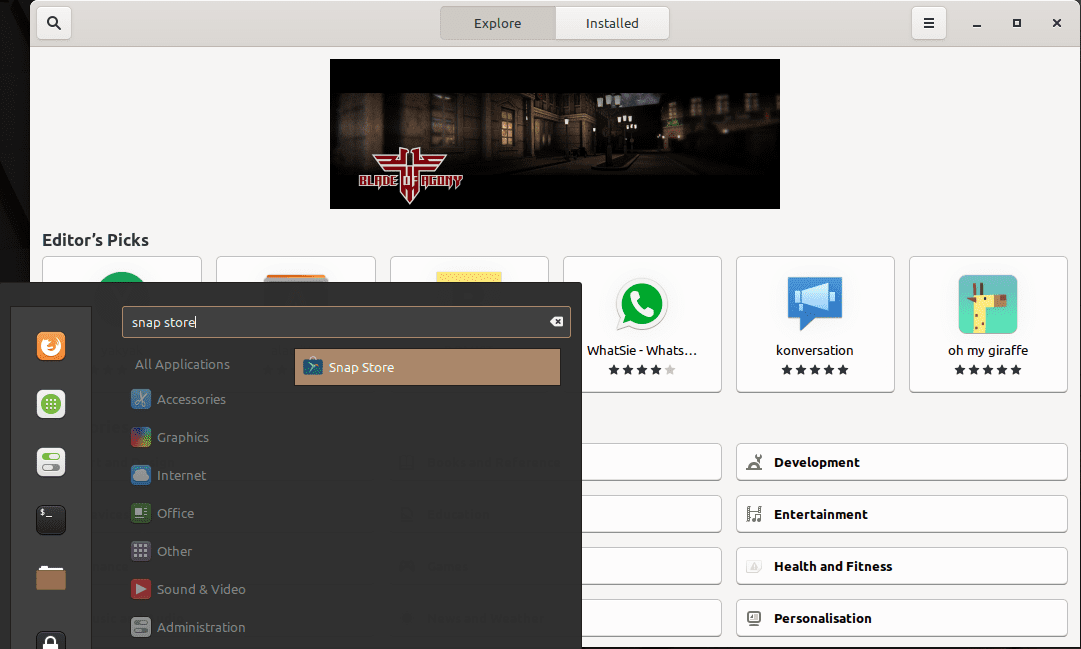Open the Files folder favorite

point(51,578)
